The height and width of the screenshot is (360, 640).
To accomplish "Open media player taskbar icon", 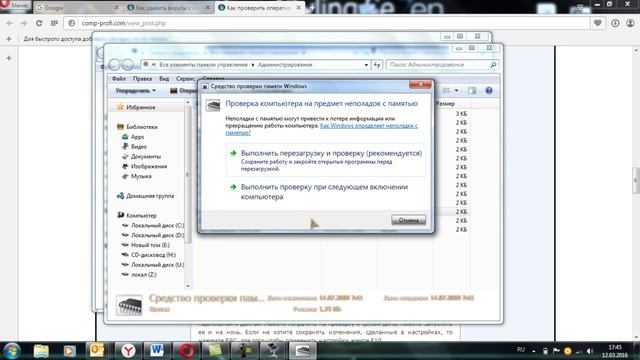I will coord(69,351).
